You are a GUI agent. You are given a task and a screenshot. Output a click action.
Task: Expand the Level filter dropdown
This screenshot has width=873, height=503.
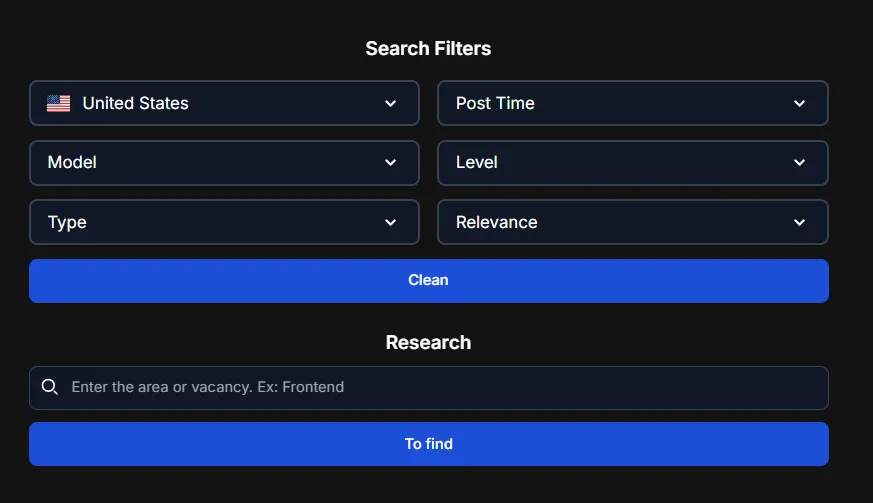tap(633, 163)
